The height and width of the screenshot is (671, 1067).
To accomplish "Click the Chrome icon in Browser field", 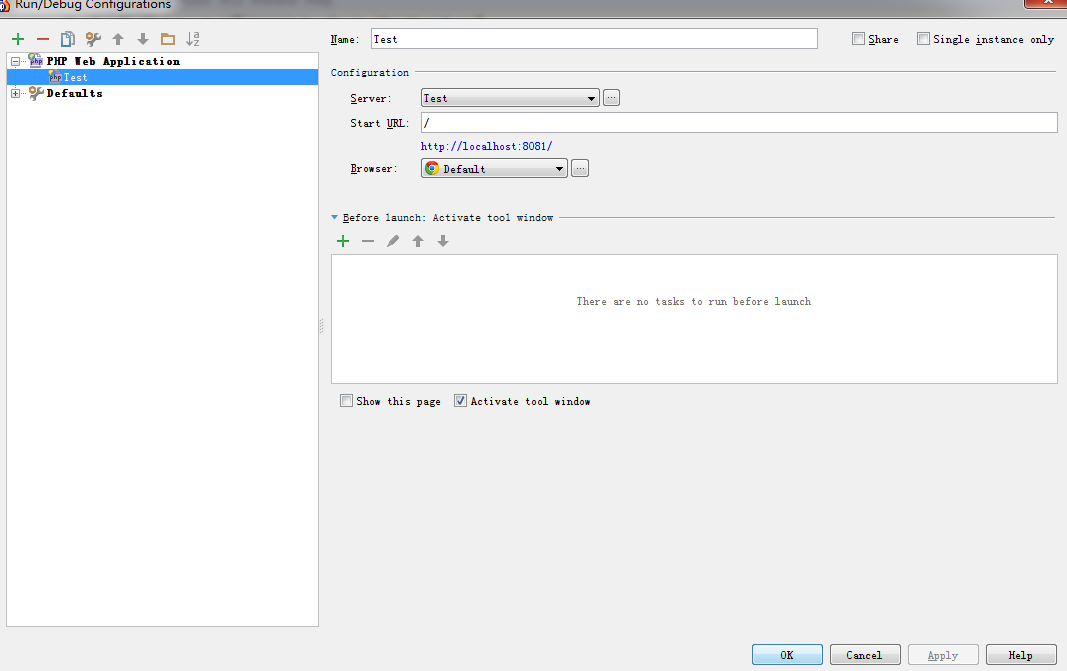I will [431, 168].
